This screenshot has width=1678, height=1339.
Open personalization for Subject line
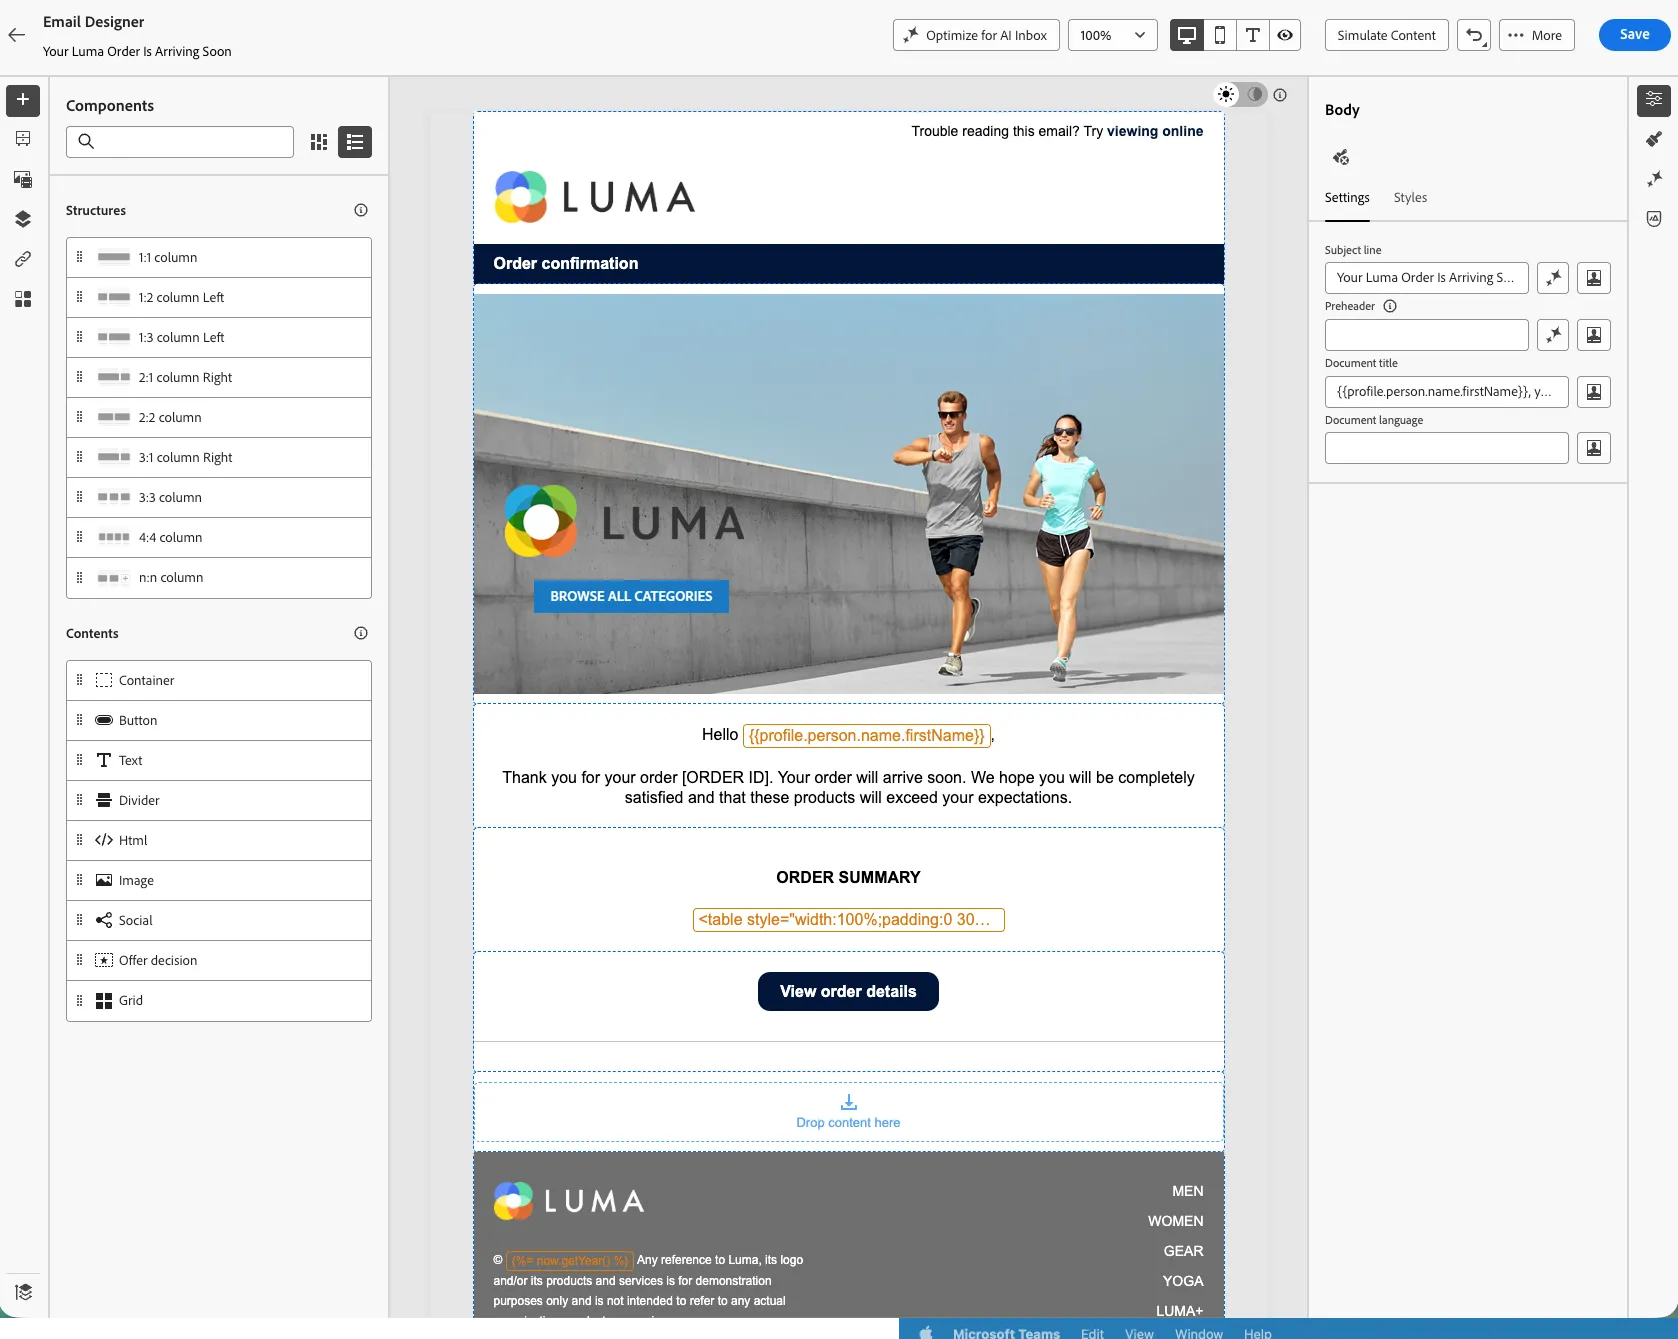(x=1594, y=278)
